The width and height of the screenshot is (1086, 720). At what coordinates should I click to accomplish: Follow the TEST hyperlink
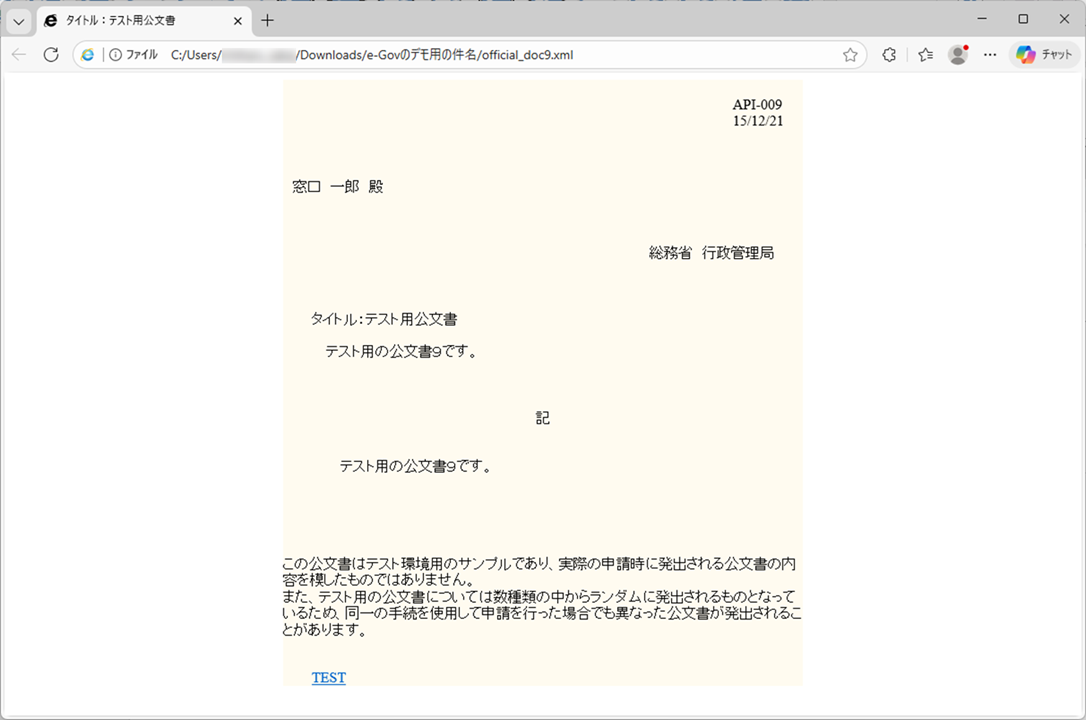328,678
